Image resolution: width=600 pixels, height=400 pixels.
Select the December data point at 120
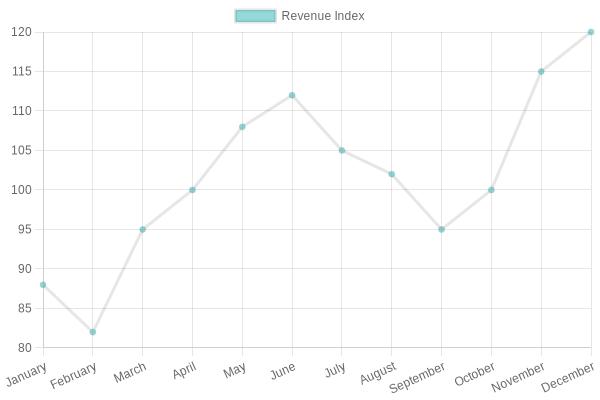click(590, 32)
